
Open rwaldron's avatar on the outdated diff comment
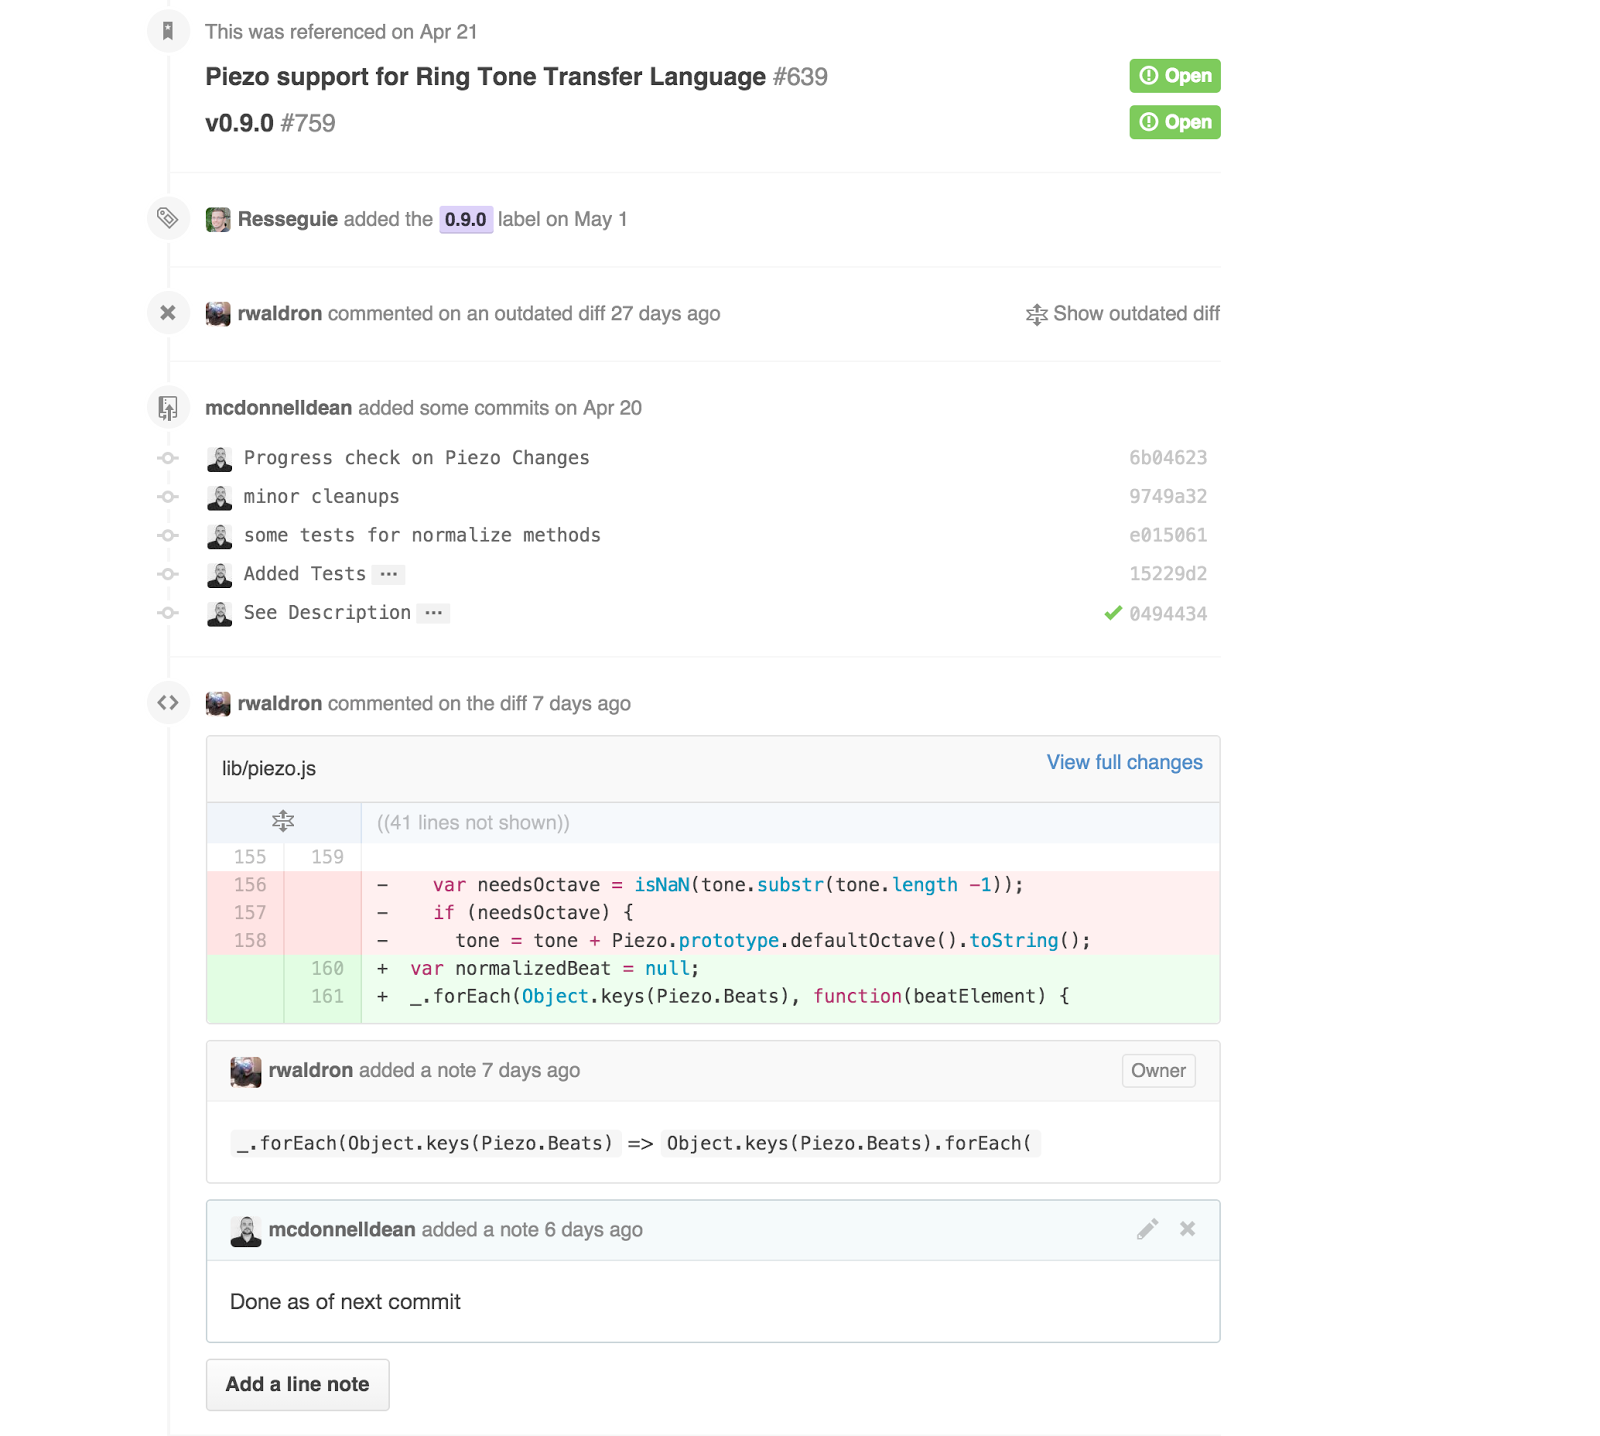point(218,314)
